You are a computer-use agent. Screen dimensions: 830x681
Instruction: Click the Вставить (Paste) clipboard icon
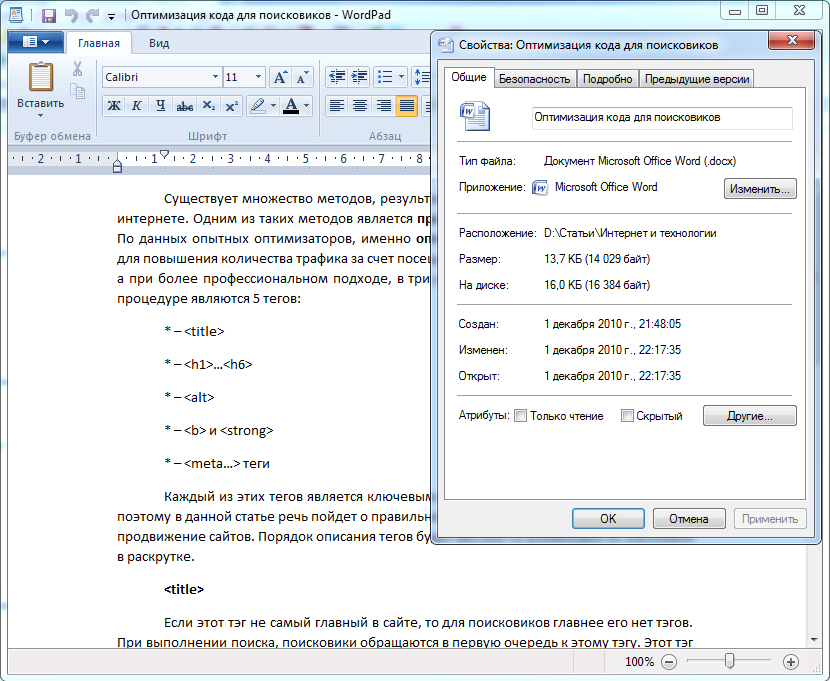[41, 78]
